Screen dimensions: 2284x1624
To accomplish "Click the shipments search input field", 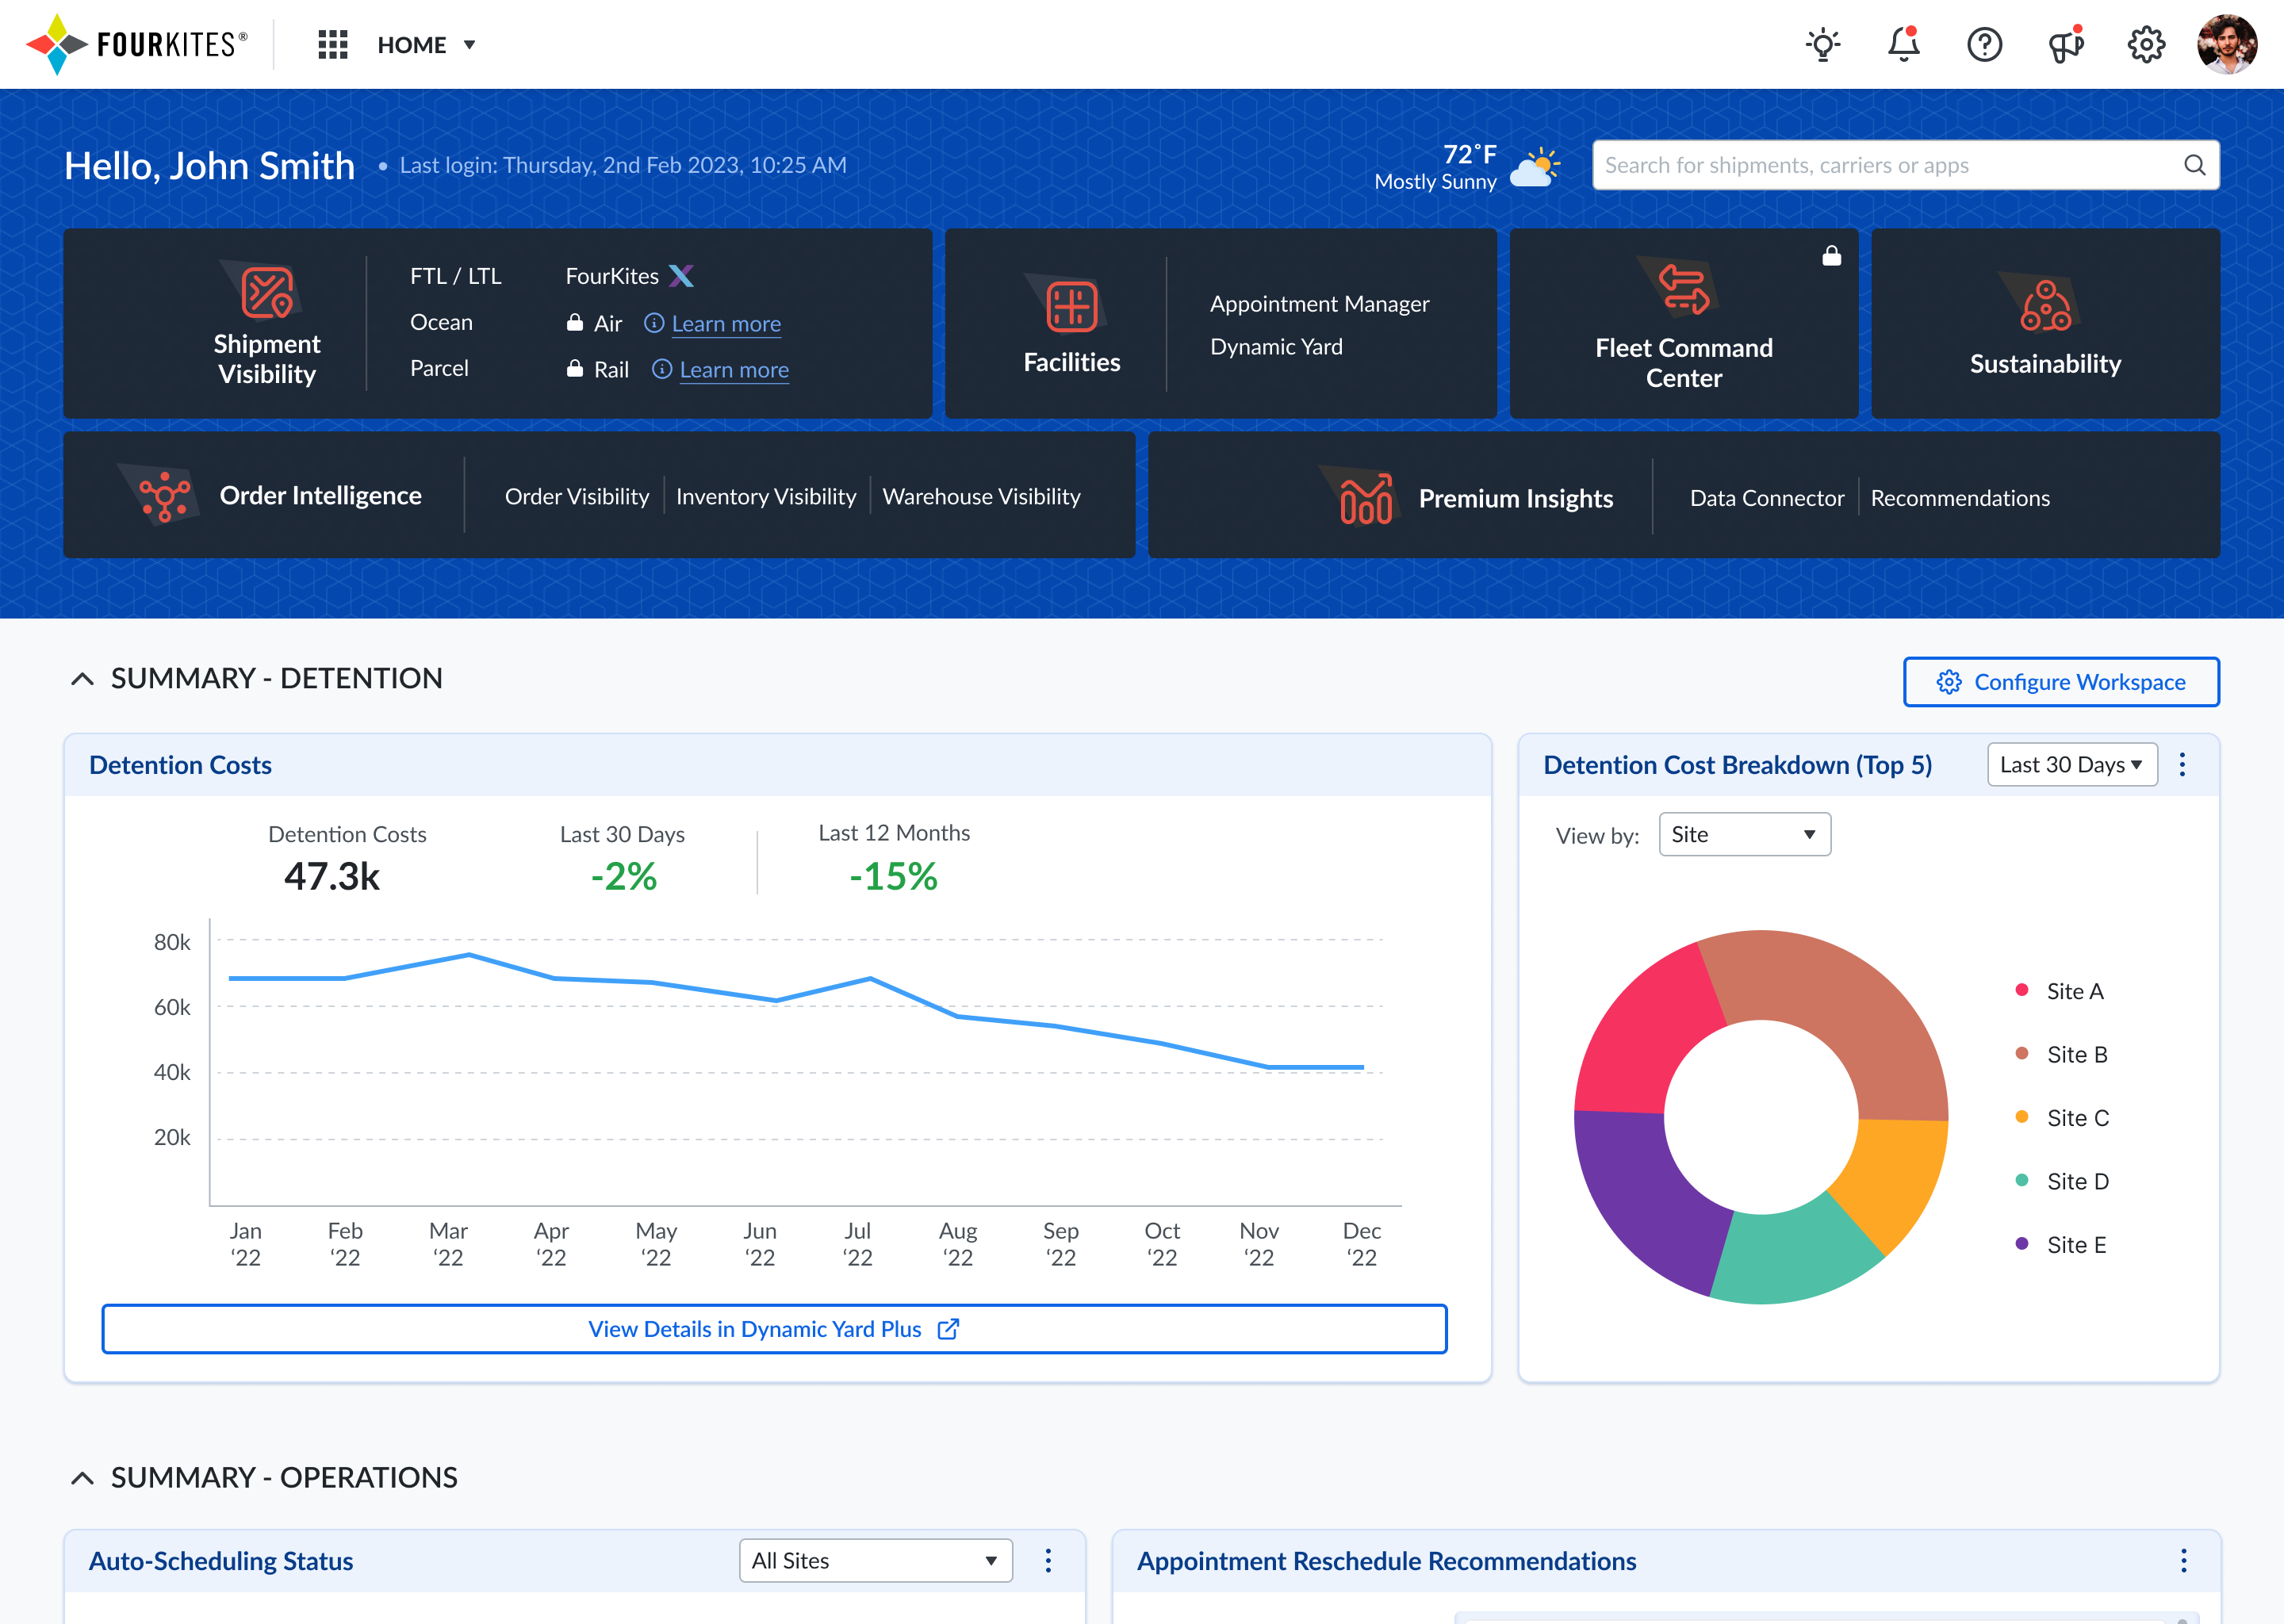I will click(1890, 165).
